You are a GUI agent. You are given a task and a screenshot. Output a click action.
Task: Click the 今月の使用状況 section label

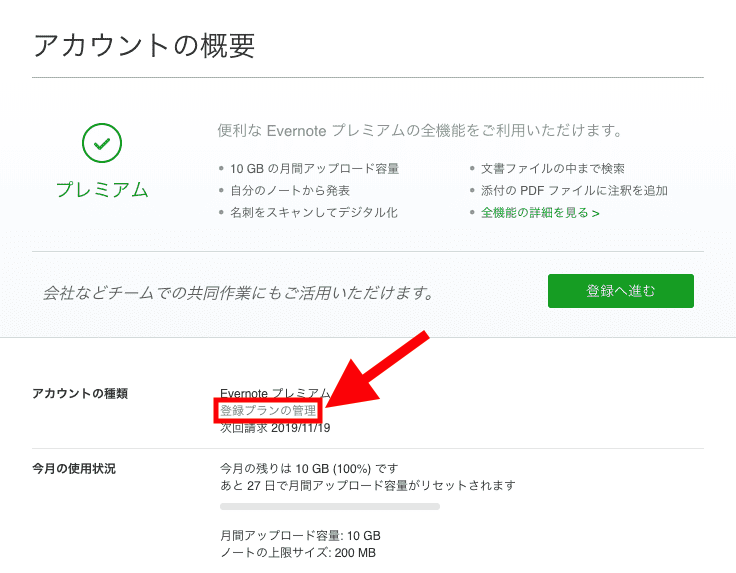[x=74, y=468]
